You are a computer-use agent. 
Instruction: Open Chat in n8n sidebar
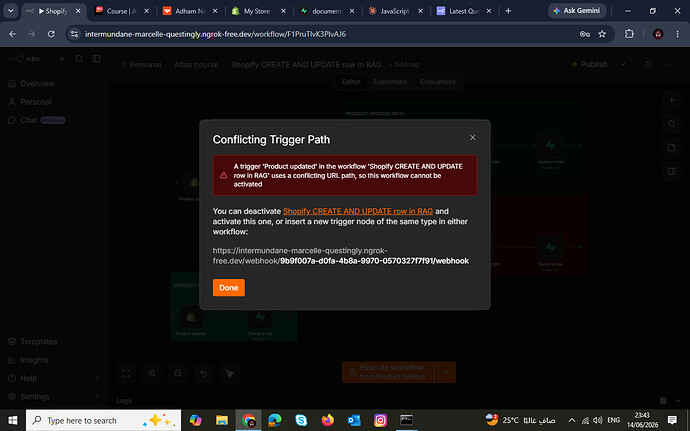tap(37, 120)
